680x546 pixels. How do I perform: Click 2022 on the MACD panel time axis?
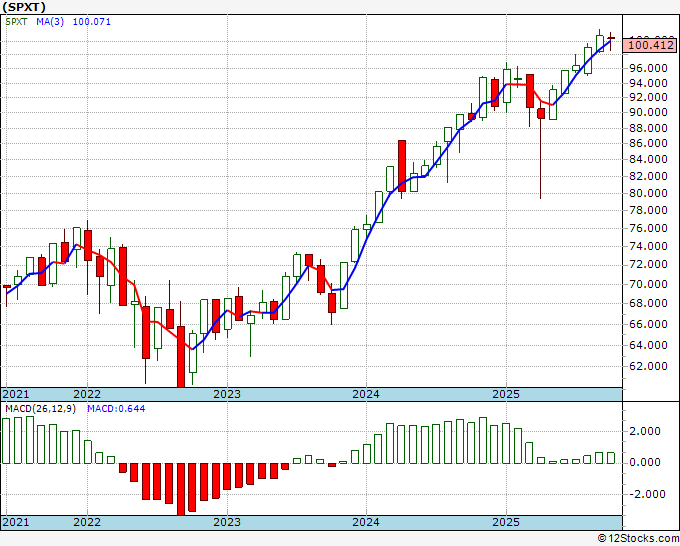tap(87, 522)
